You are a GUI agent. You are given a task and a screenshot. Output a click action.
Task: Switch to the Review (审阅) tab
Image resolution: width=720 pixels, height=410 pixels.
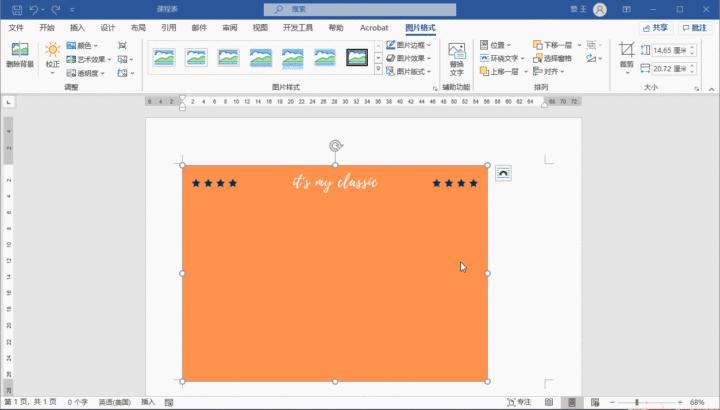pos(230,28)
